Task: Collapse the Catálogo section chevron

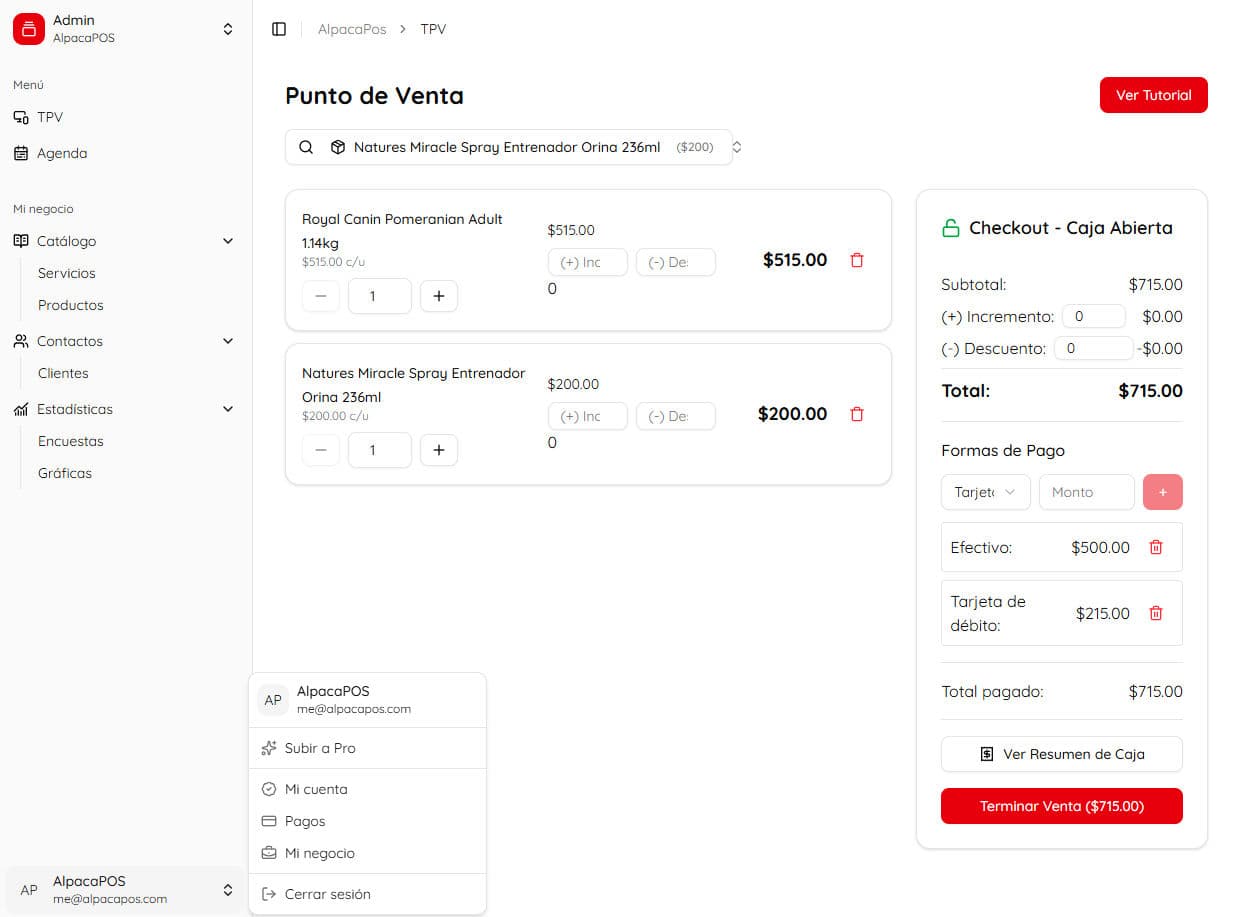Action: point(227,241)
